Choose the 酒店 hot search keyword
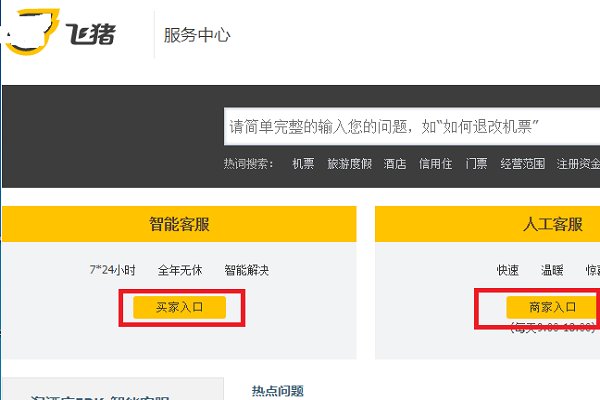600x400 pixels. tap(395, 164)
